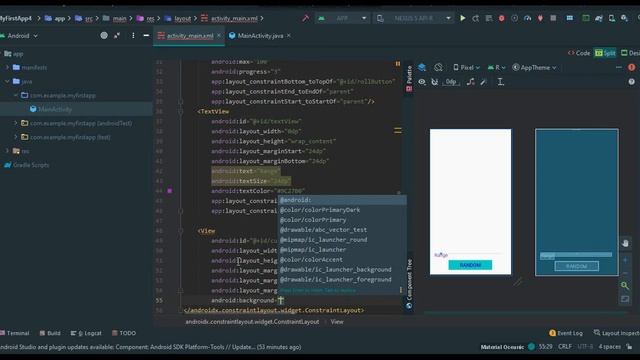The height and width of the screenshot is (360, 640).
Task: Open project panel options three-dot menu
Action: coord(133,36)
